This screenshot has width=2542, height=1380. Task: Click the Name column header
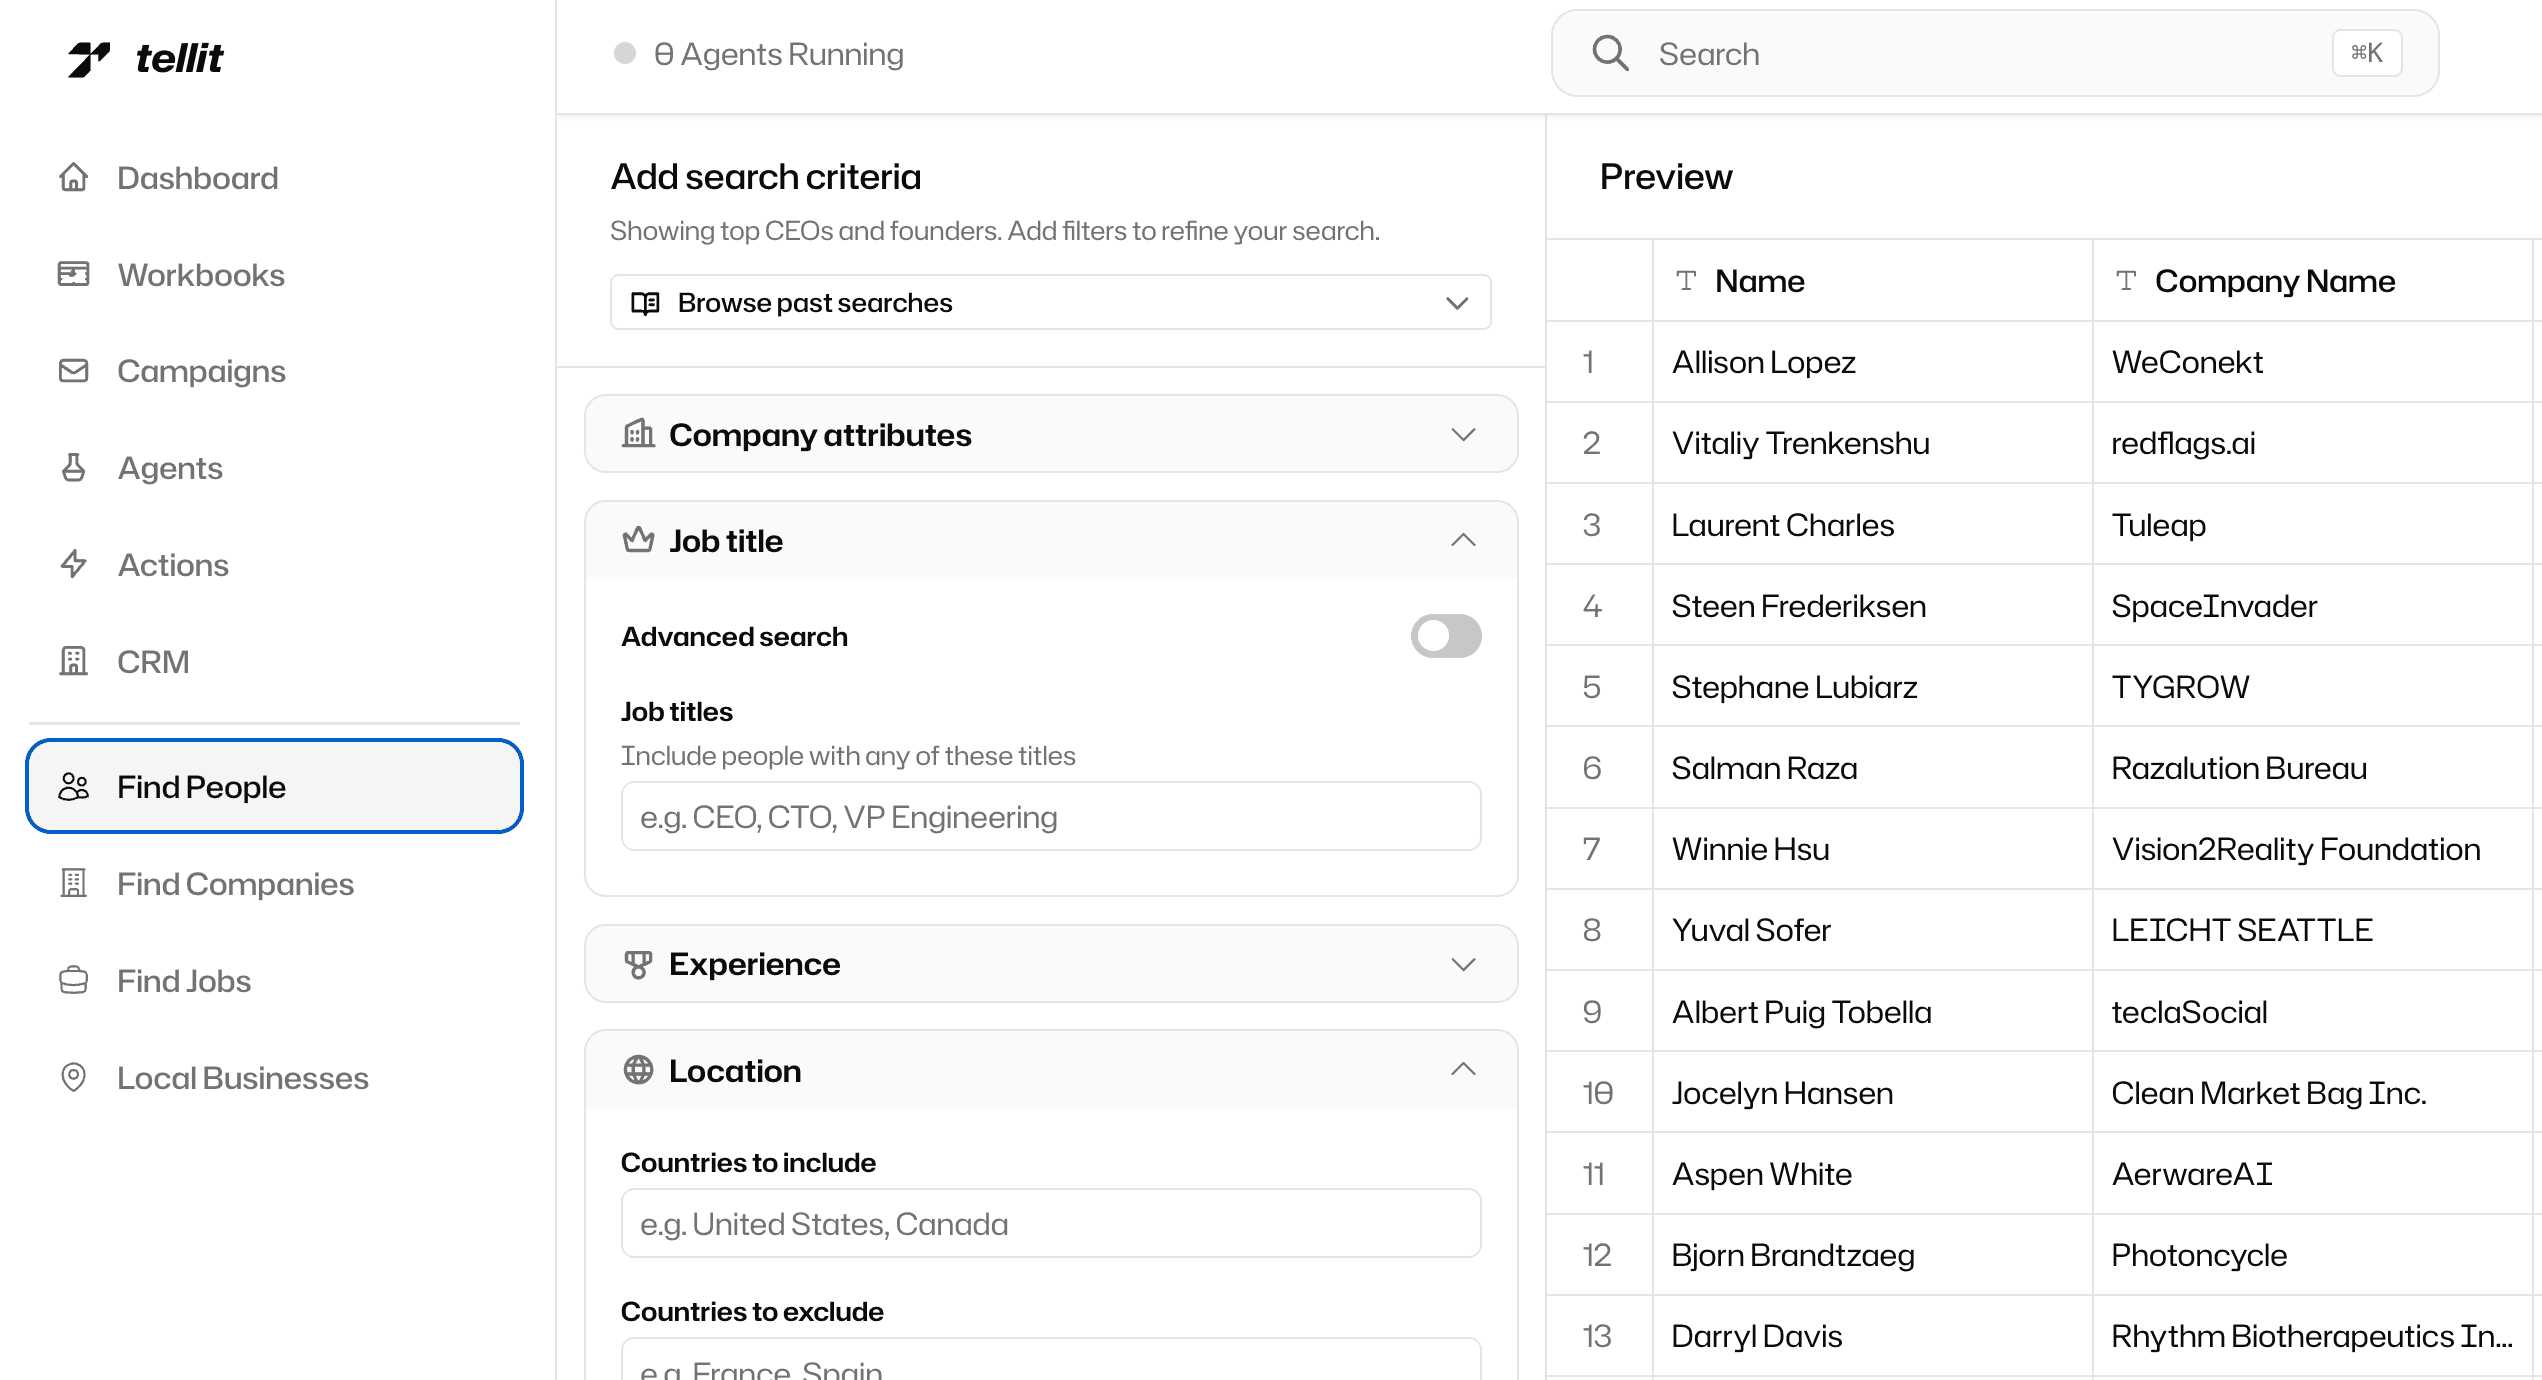(1872, 281)
